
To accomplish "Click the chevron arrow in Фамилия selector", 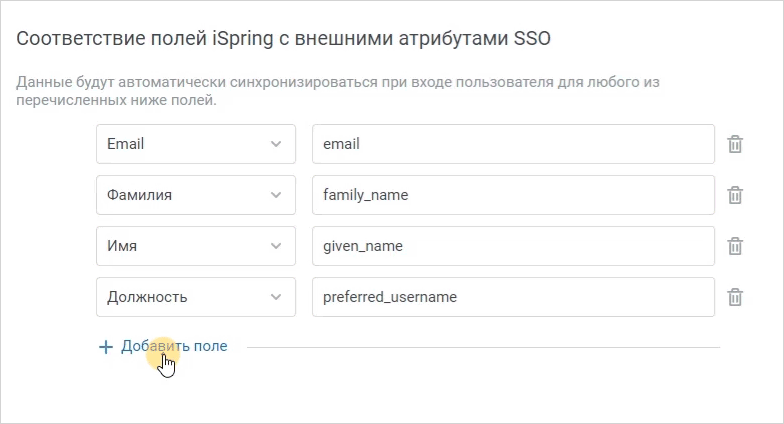I will 276,195.
